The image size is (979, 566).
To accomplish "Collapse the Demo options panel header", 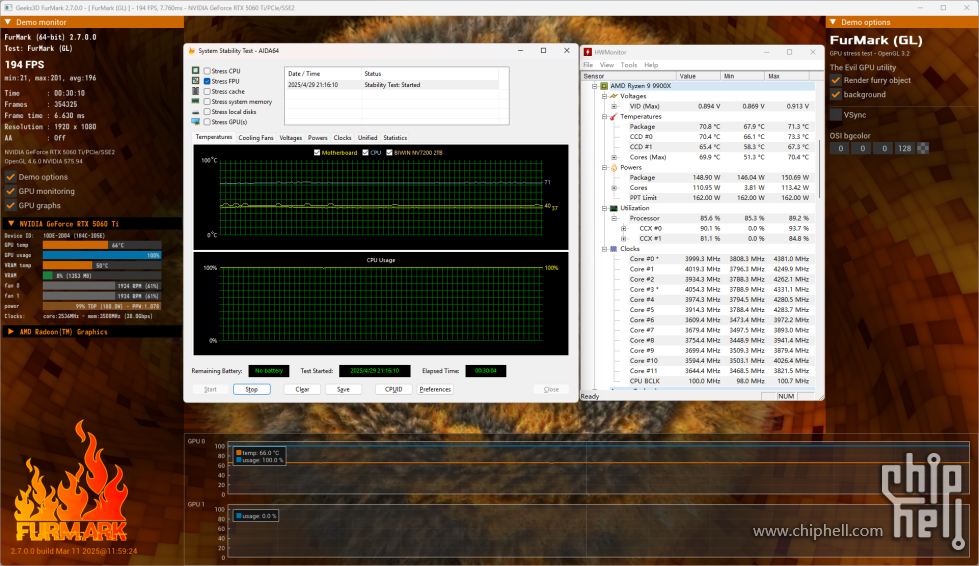I will click(x=833, y=22).
